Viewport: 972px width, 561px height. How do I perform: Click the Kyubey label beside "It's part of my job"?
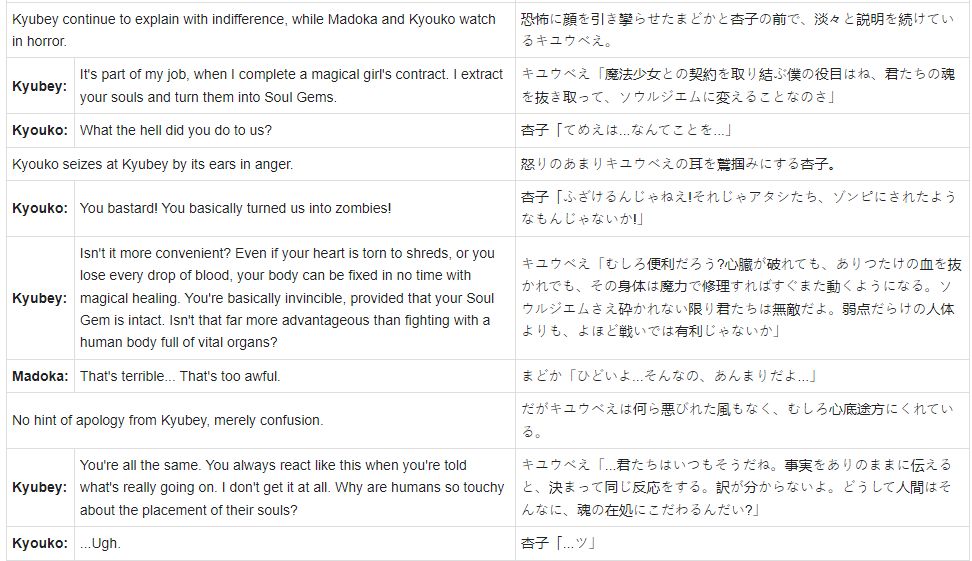click(40, 86)
